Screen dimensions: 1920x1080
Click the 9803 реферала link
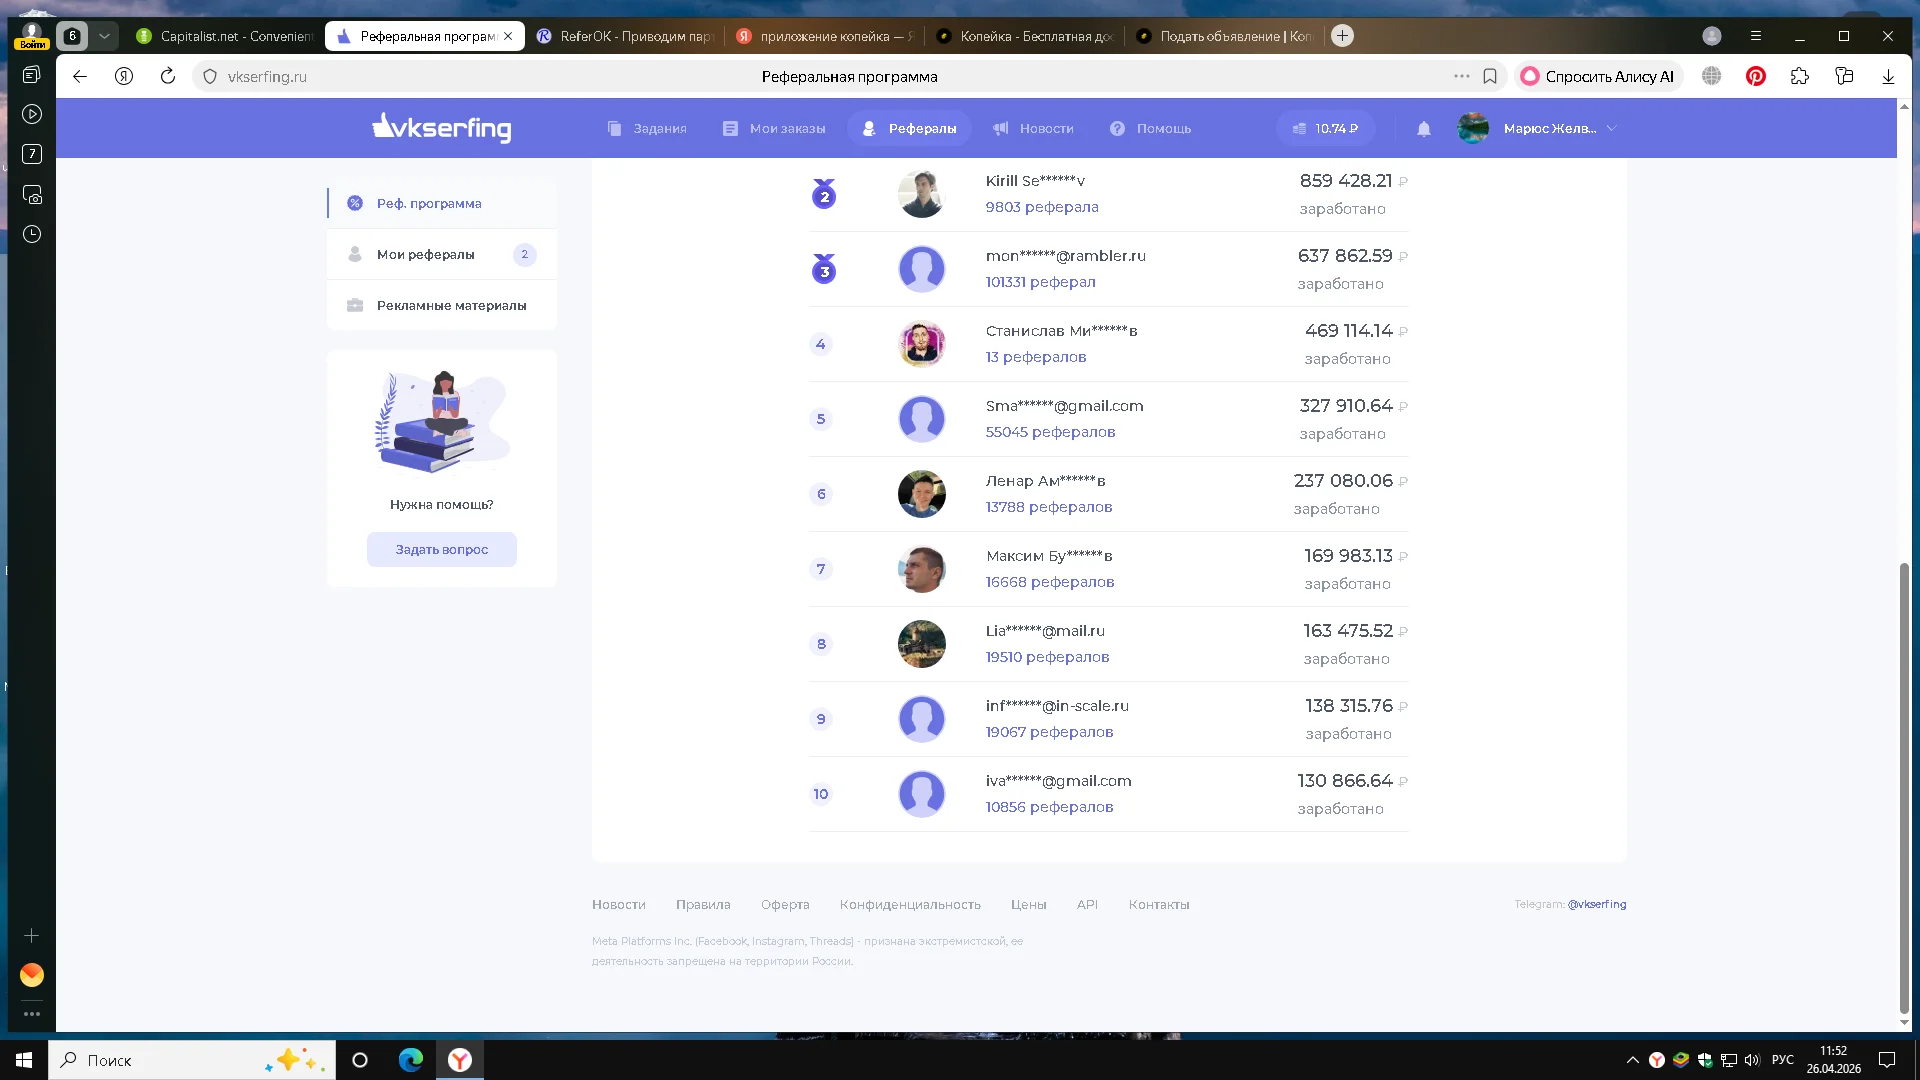1041,207
